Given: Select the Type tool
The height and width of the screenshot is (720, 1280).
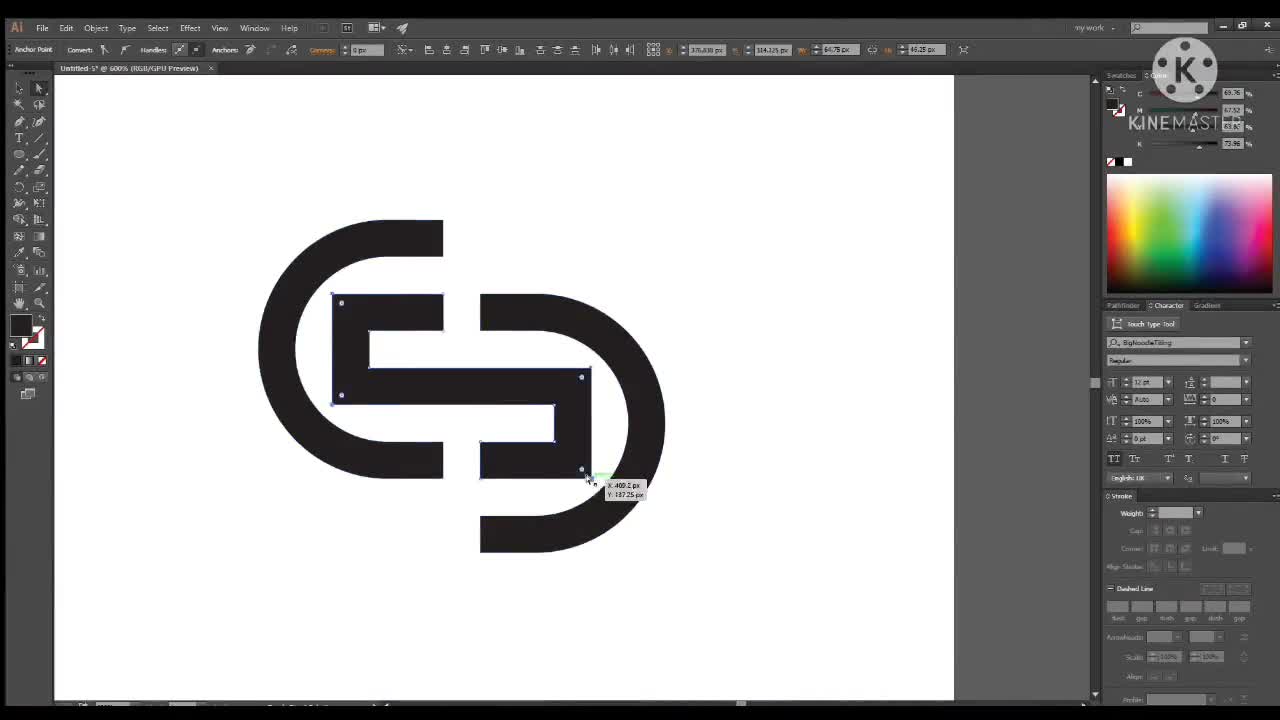Looking at the screenshot, I should point(19,138).
